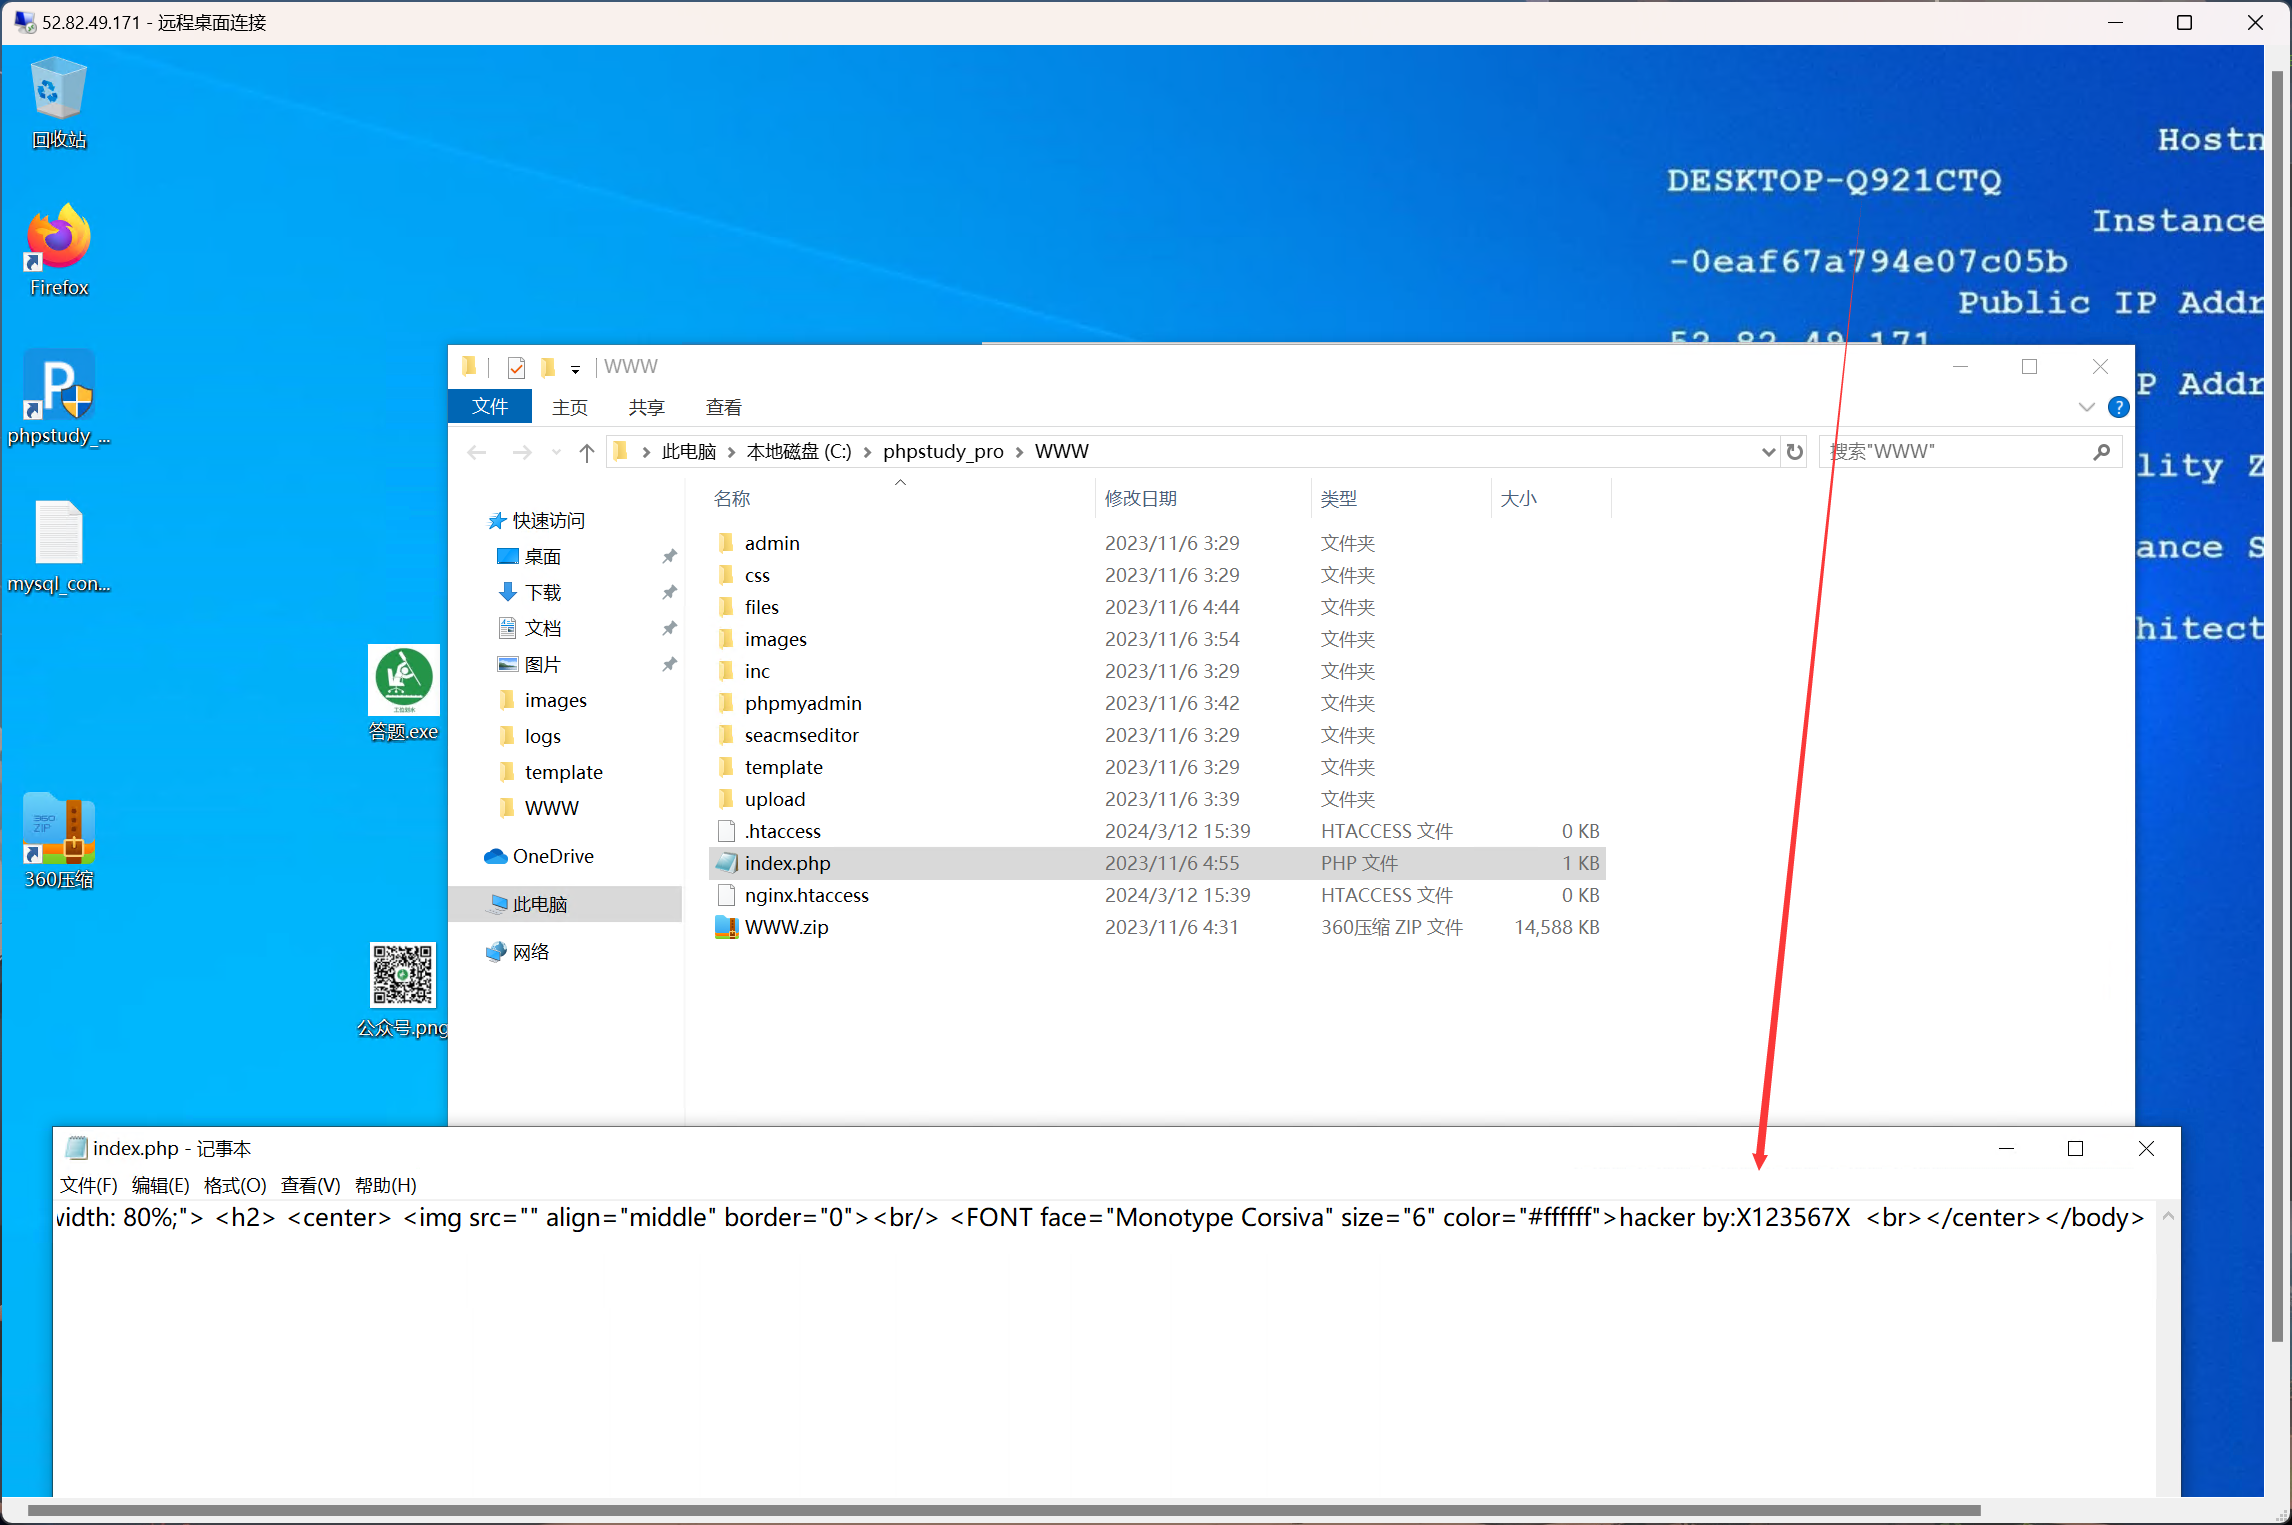The height and width of the screenshot is (1525, 2292).
Task: Open the 格式(O) menu in Notepad
Action: tap(235, 1185)
